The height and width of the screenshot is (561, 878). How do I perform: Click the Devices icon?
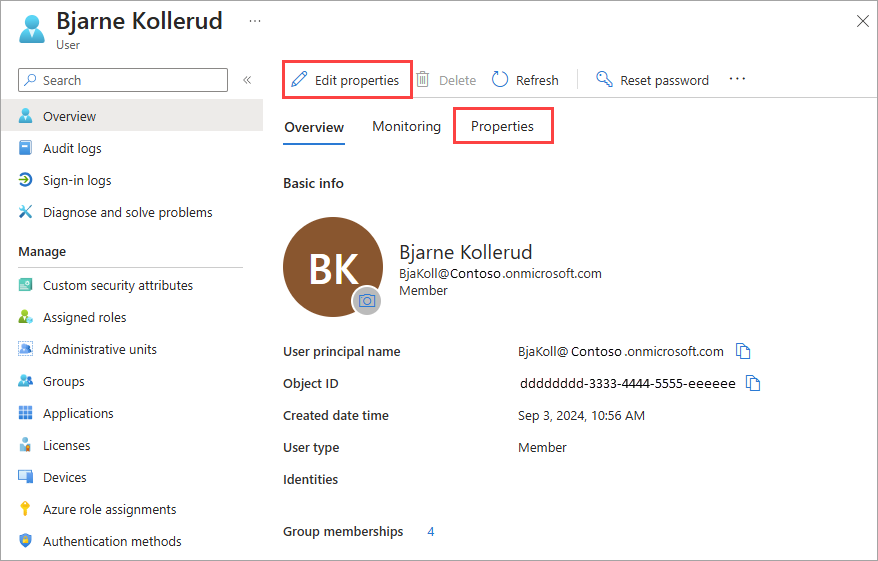[26, 476]
